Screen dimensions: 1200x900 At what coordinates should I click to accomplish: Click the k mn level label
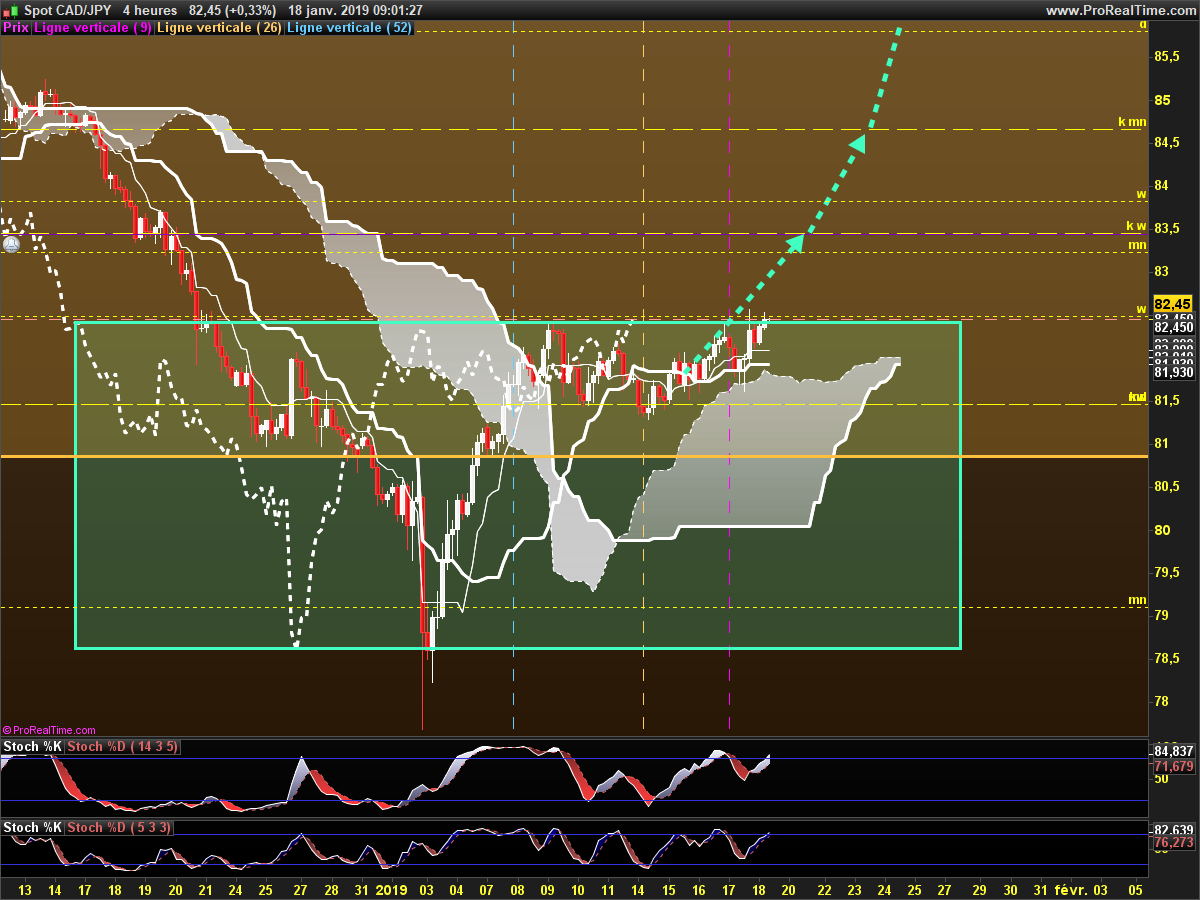(x=1132, y=122)
